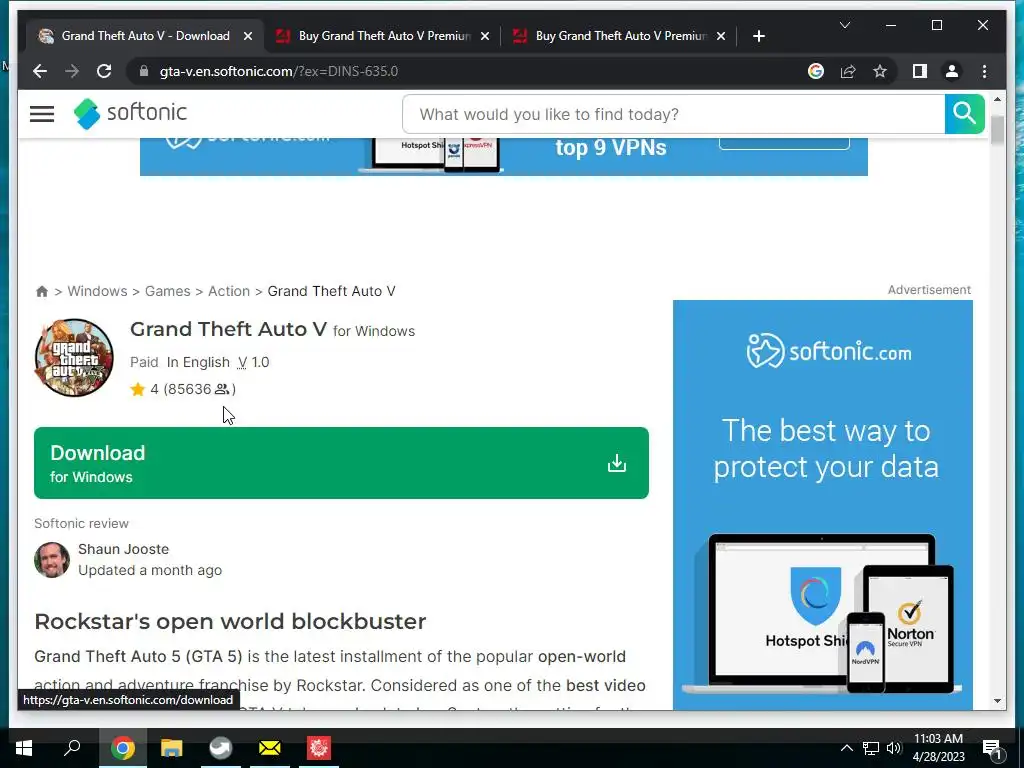Screen dimensions: 1024x768
Task: Open File Explorer from taskbar
Action: (x=172, y=748)
